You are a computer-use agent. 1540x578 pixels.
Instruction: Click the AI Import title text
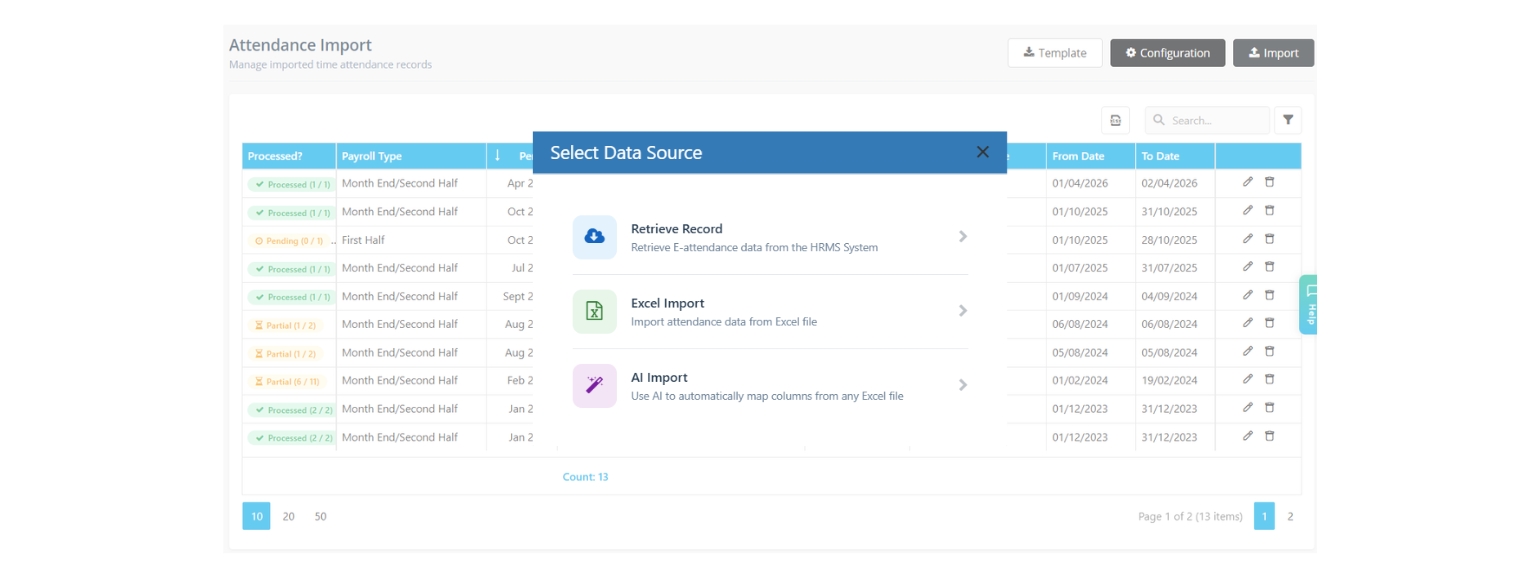pos(660,377)
